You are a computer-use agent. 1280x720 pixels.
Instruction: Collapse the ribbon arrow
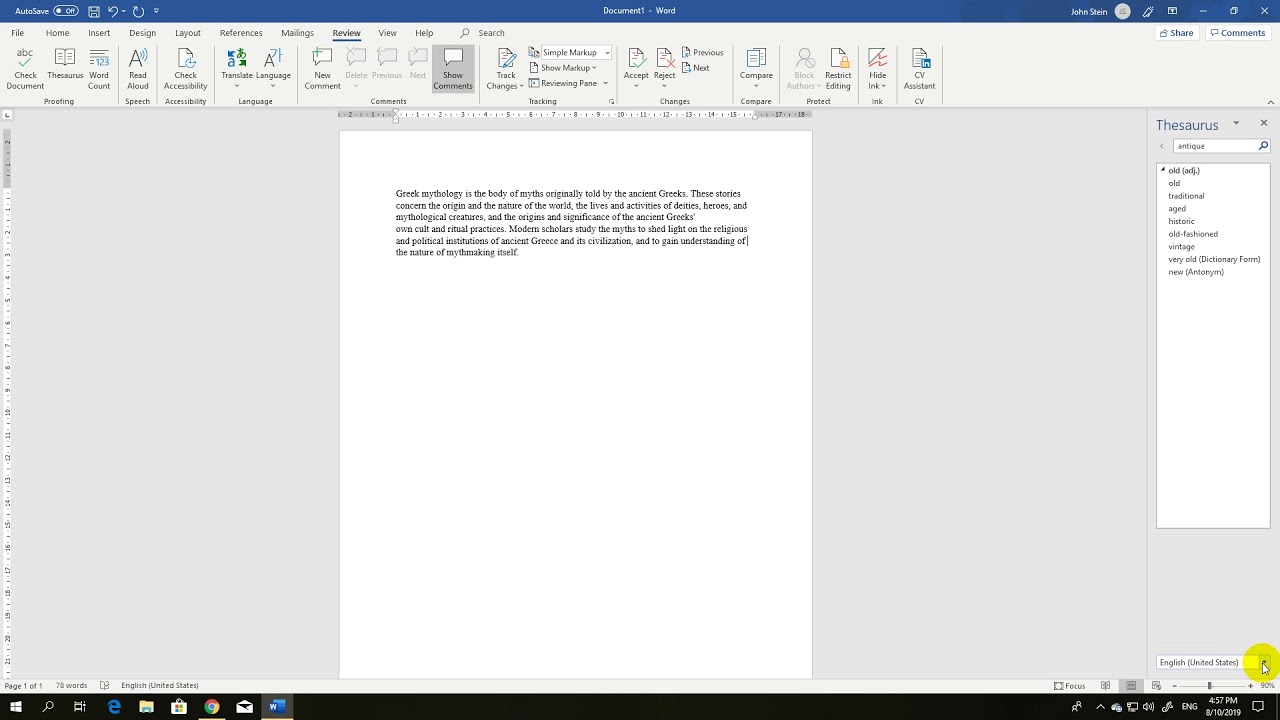1271,102
